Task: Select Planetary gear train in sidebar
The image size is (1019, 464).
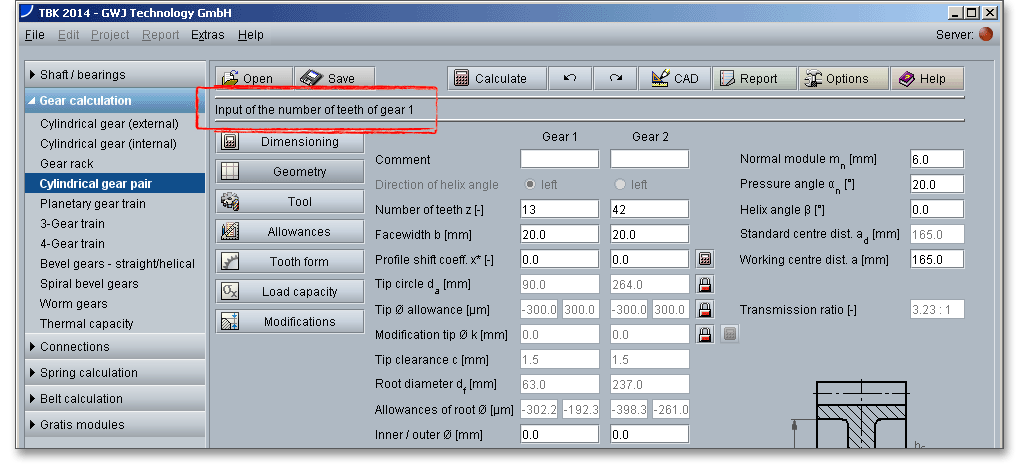Action: point(93,204)
